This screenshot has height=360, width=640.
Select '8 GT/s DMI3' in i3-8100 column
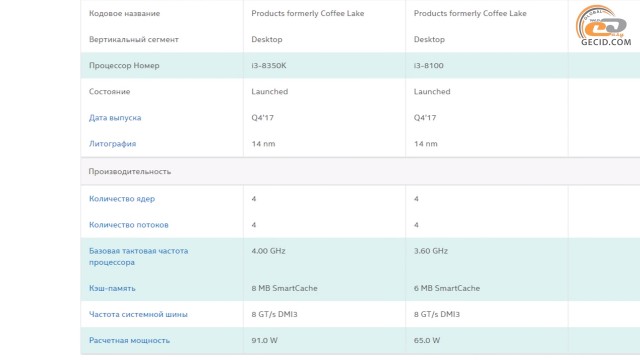(437, 314)
